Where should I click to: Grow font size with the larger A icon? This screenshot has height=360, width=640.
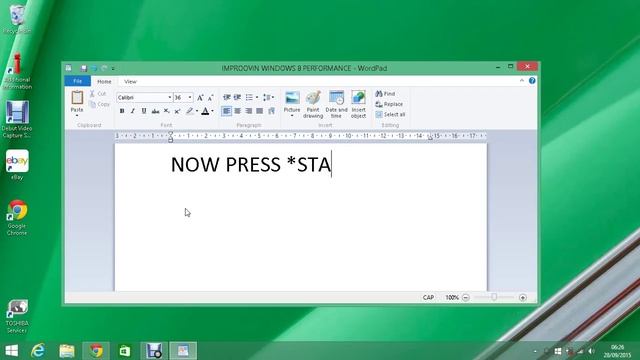pyautogui.click(x=200, y=98)
